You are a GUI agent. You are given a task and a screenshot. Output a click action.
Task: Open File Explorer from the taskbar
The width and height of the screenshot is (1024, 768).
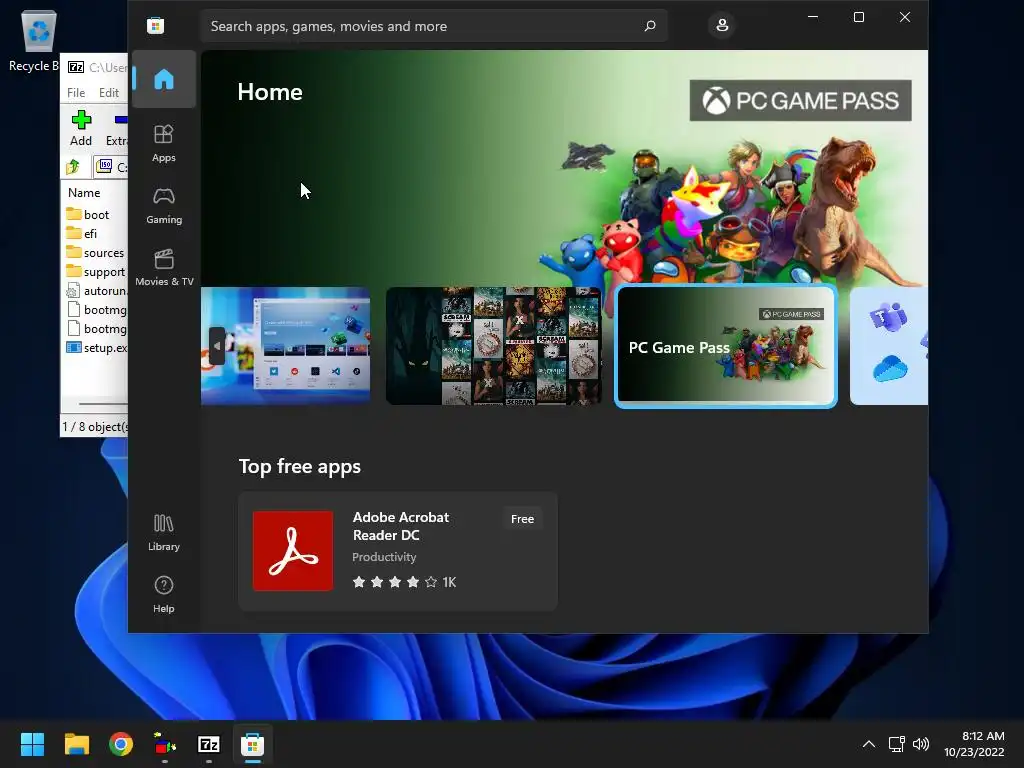[x=77, y=744]
